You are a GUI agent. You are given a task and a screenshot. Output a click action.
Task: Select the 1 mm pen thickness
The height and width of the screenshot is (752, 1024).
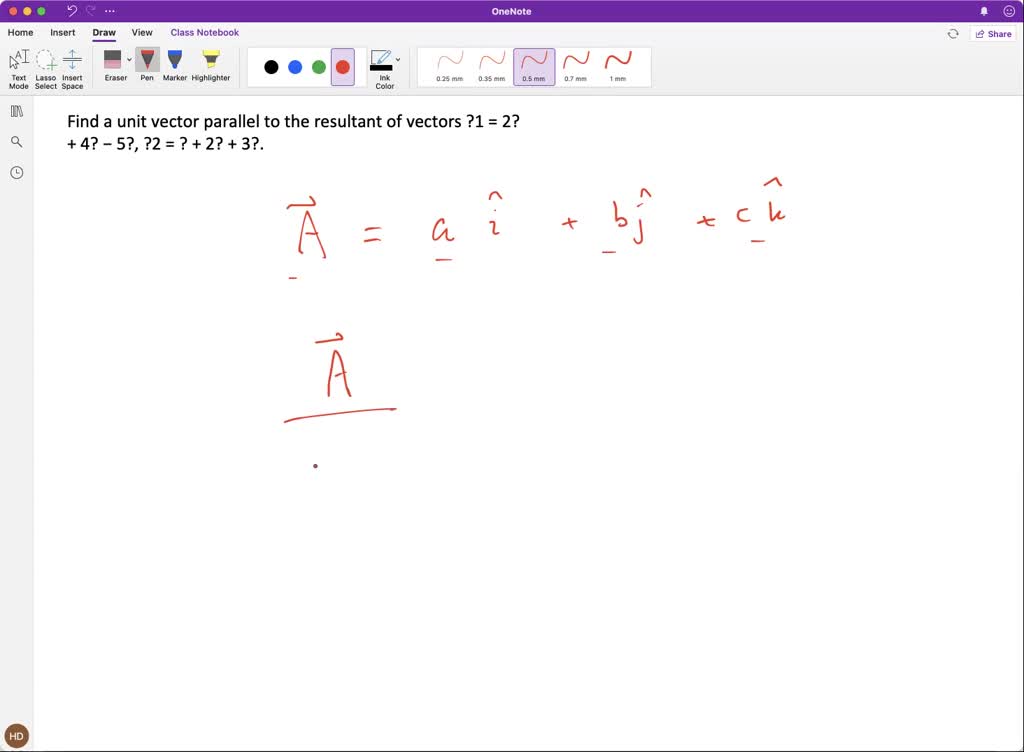(x=619, y=66)
